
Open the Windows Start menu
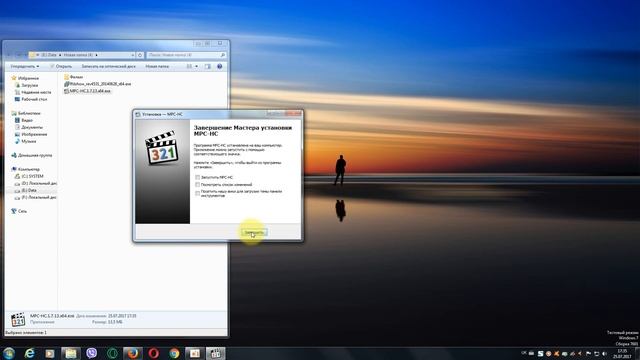click(x=9, y=353)
